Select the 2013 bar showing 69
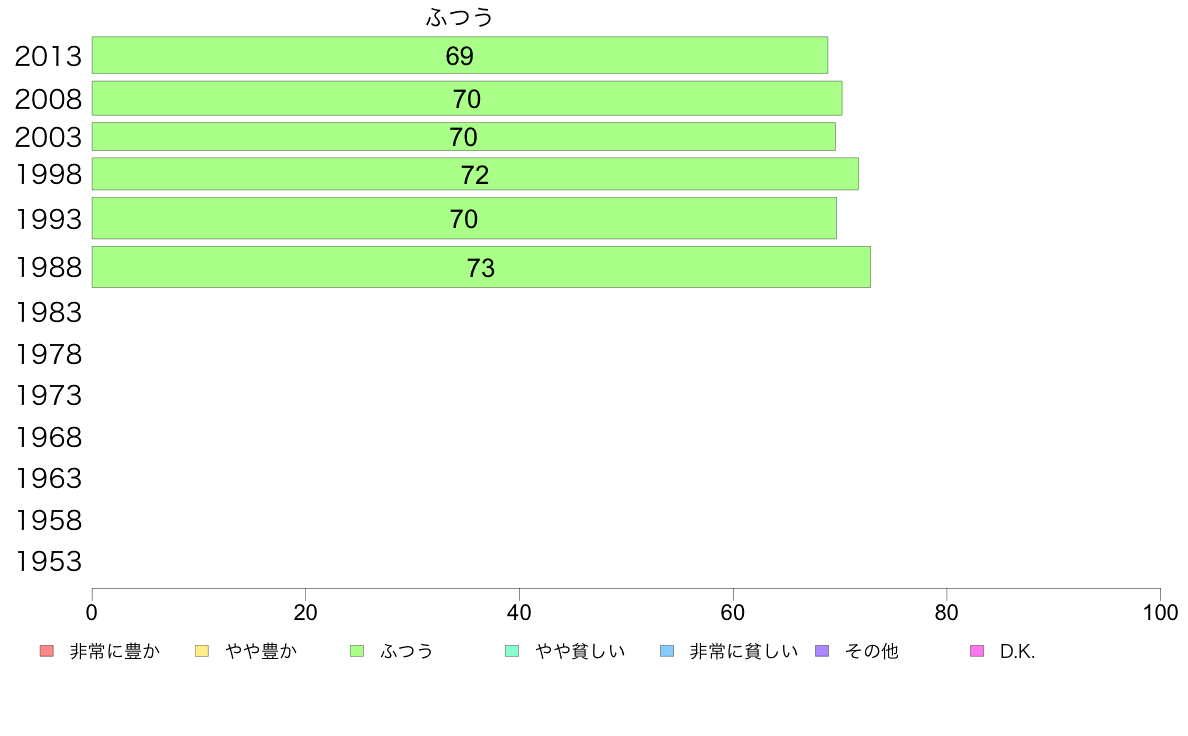The width and height of the screenshot is (1188, 736). [460, 55]
